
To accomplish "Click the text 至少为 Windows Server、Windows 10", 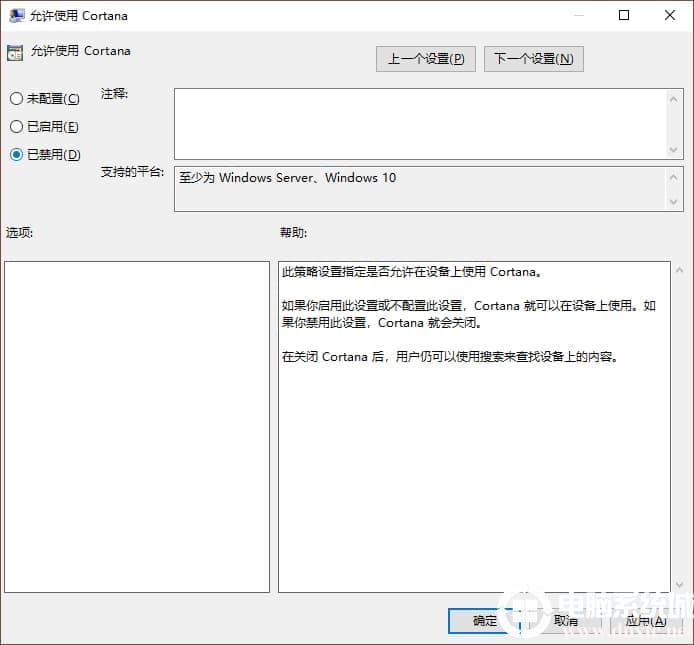I will [x=287, y=178].
